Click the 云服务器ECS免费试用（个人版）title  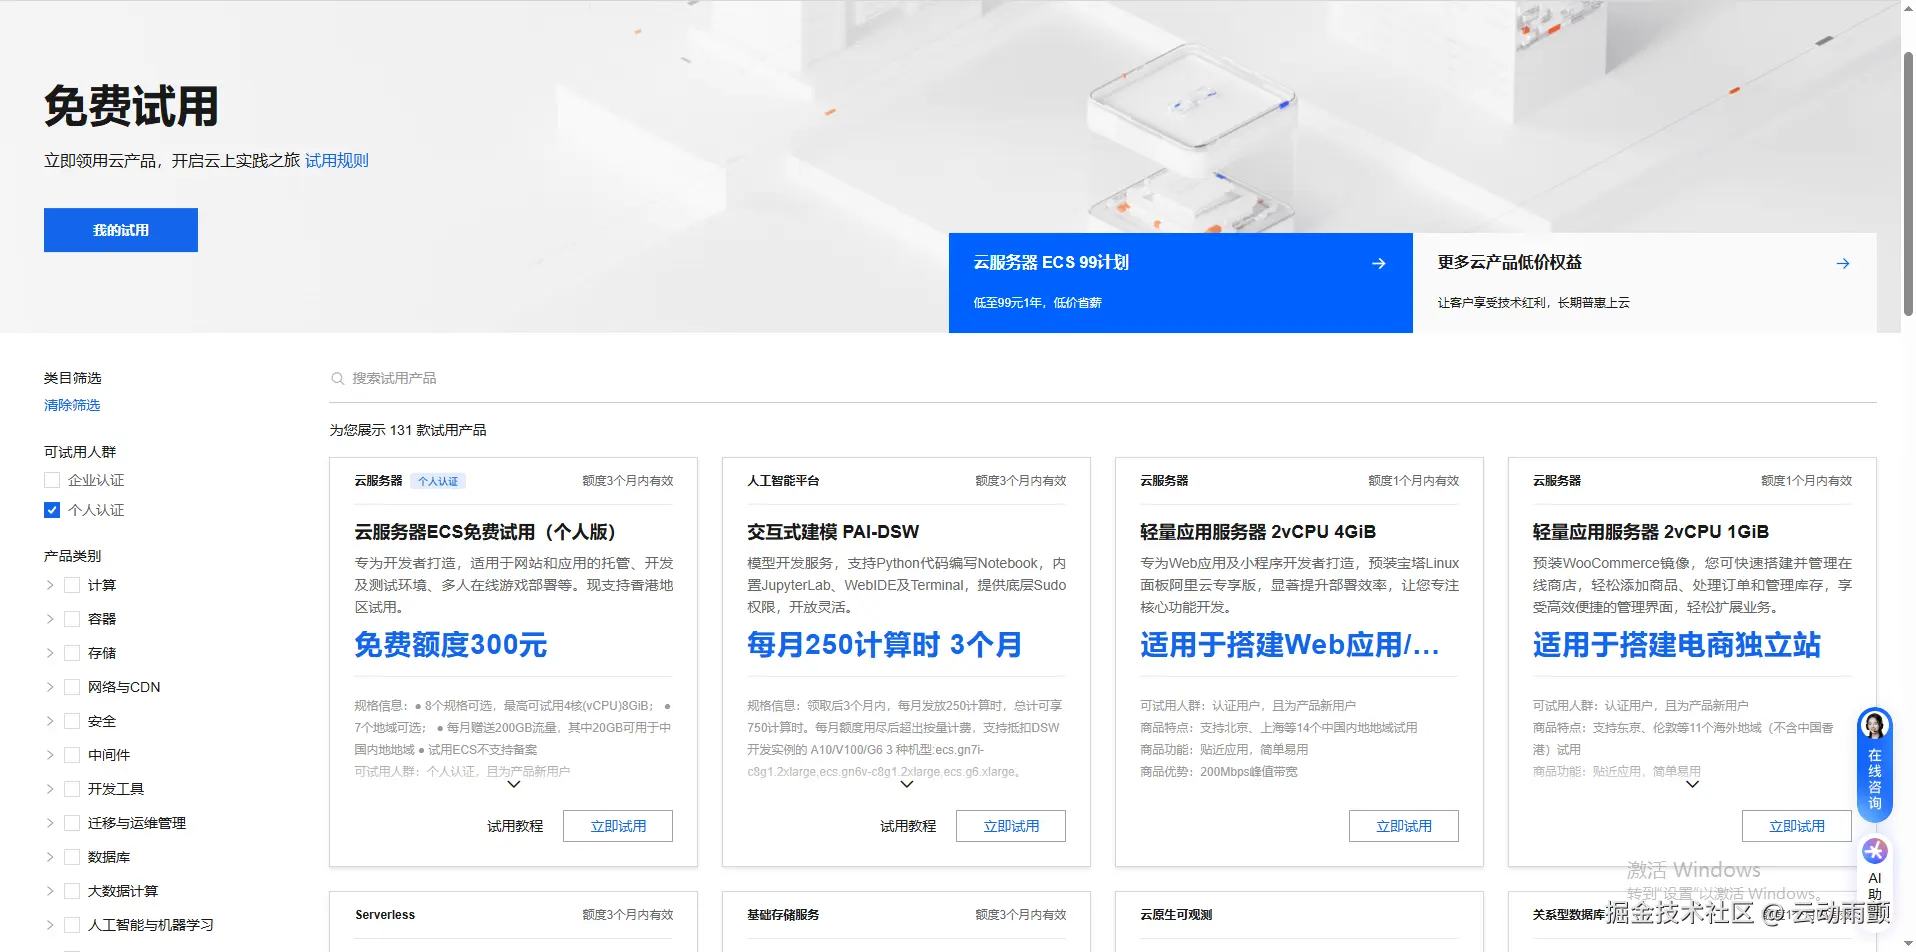tap(485, 532)
